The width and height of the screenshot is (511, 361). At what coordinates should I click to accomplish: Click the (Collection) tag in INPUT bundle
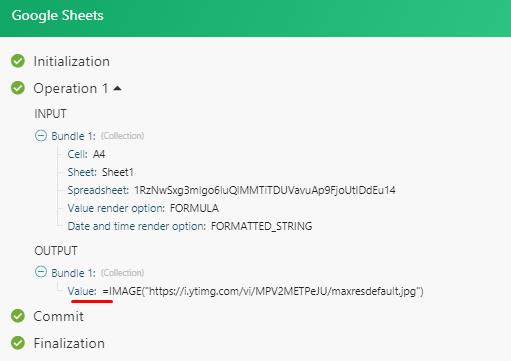click(x=123, y=136)
